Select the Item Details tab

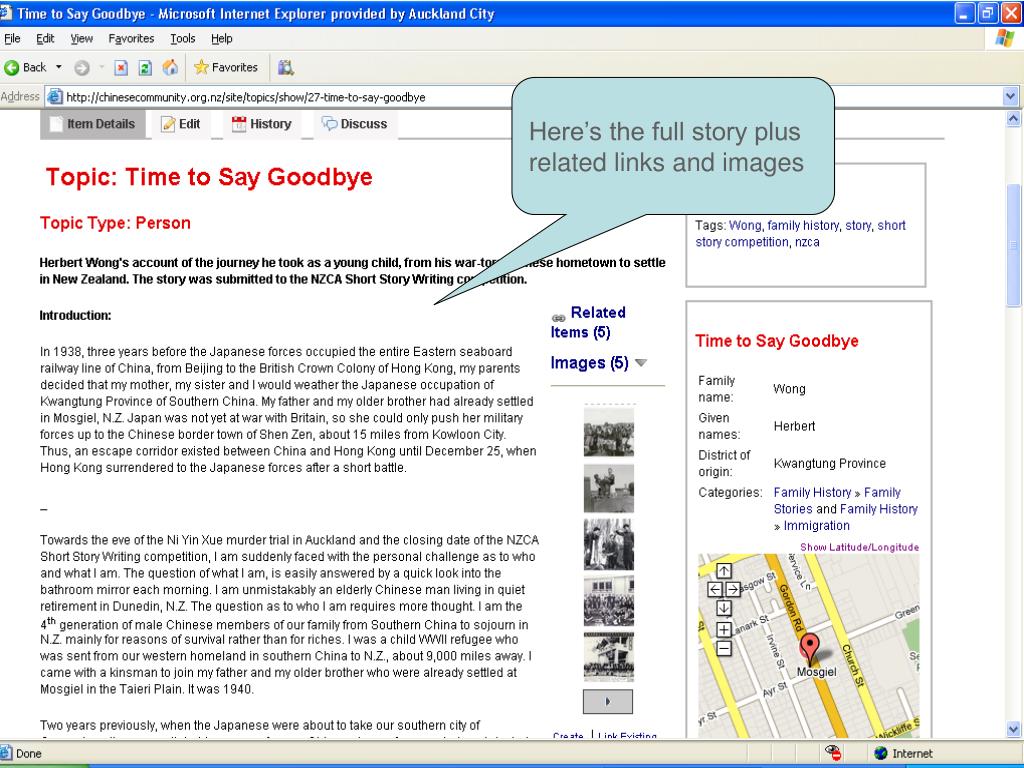pyautogui.click(x=93, y=124)
